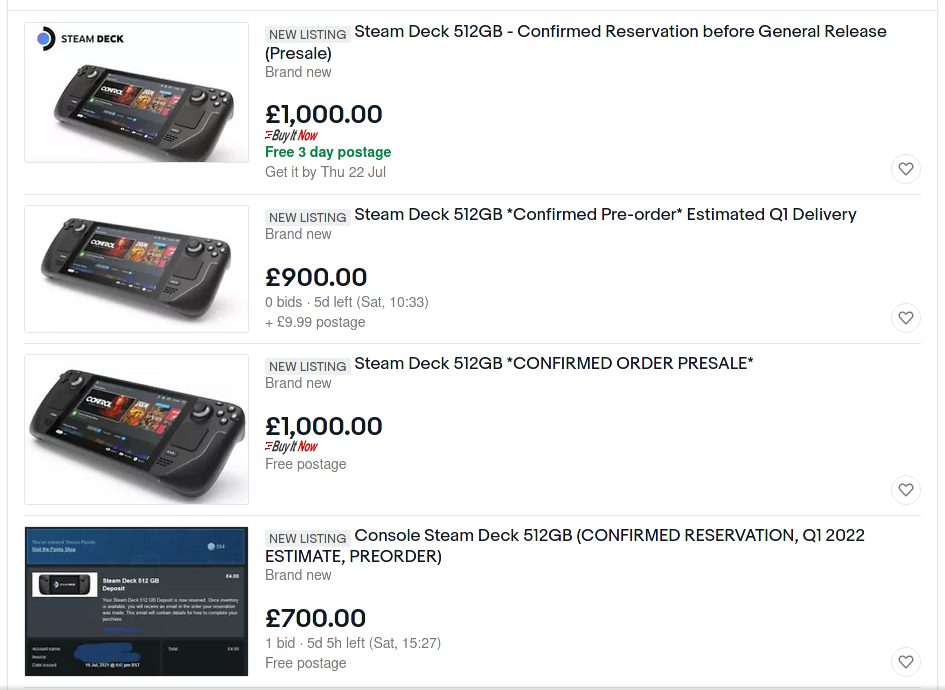Click thumbnail of the £900 auction listing
Screen dimensions: 945x690
(x=136, y=268)
